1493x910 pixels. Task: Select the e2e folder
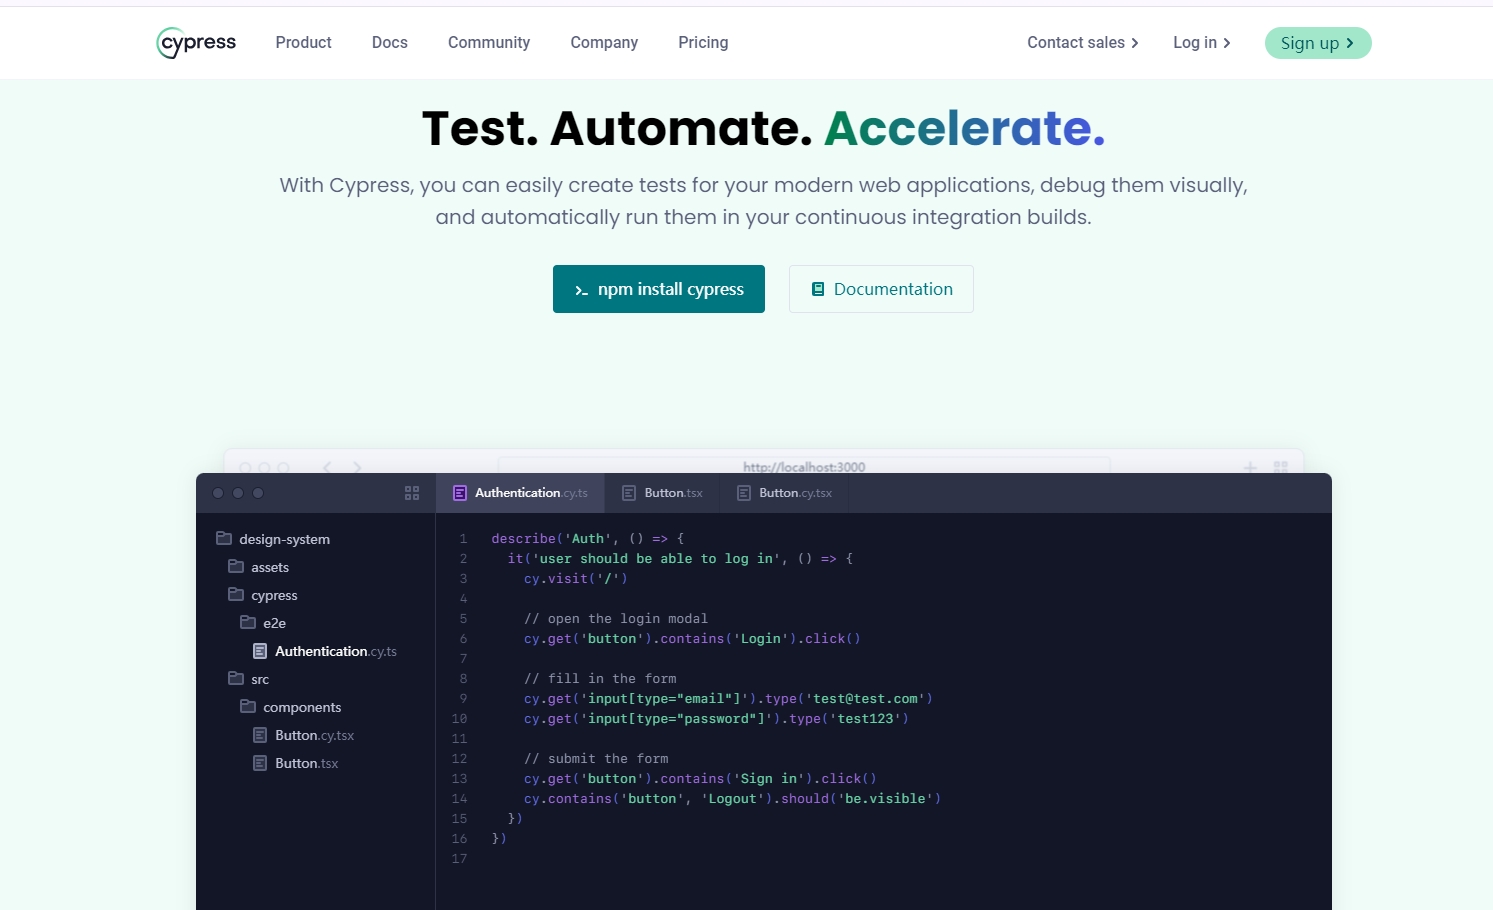264,623
